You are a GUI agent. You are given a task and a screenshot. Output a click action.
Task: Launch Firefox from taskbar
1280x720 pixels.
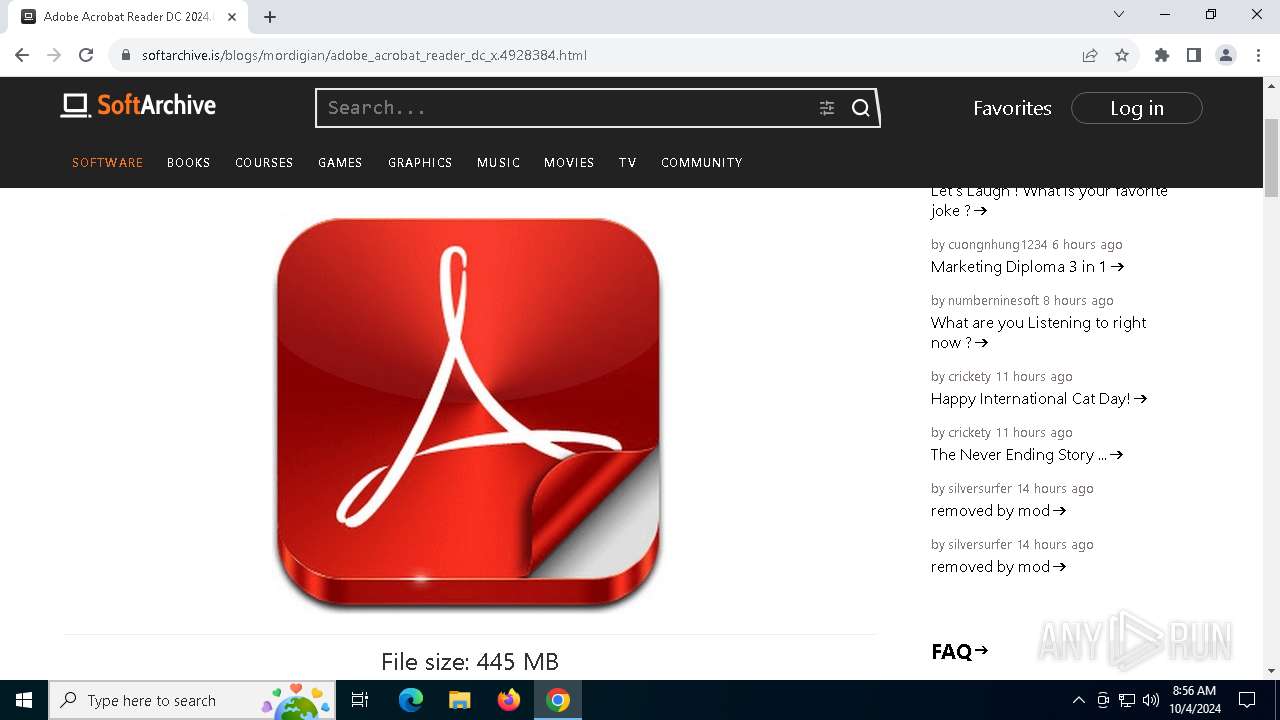[509, 700]
